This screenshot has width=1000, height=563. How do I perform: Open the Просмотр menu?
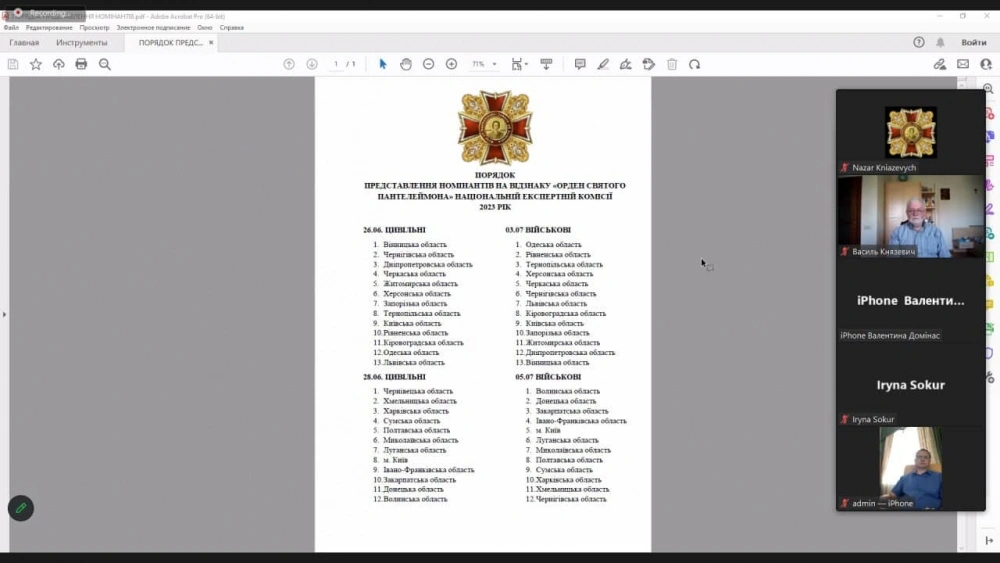[x=94, y=27]
